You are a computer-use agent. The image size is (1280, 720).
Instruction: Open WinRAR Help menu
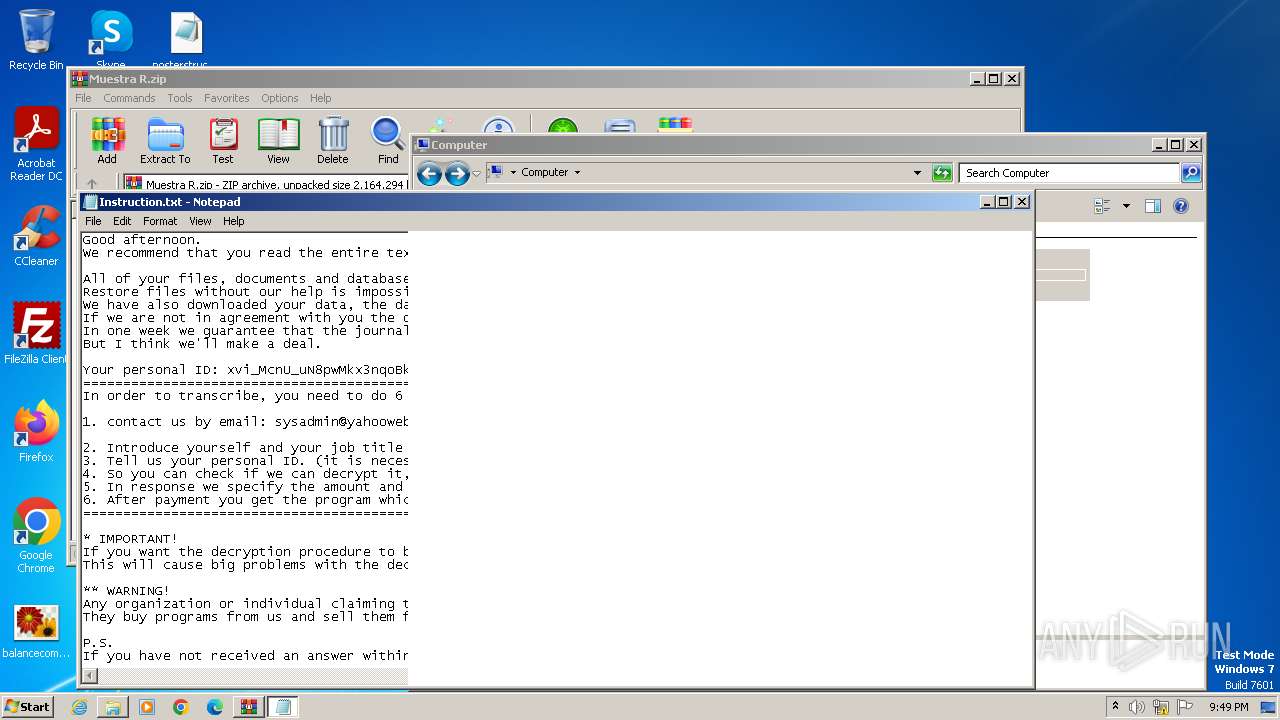[x=320, y=98]
